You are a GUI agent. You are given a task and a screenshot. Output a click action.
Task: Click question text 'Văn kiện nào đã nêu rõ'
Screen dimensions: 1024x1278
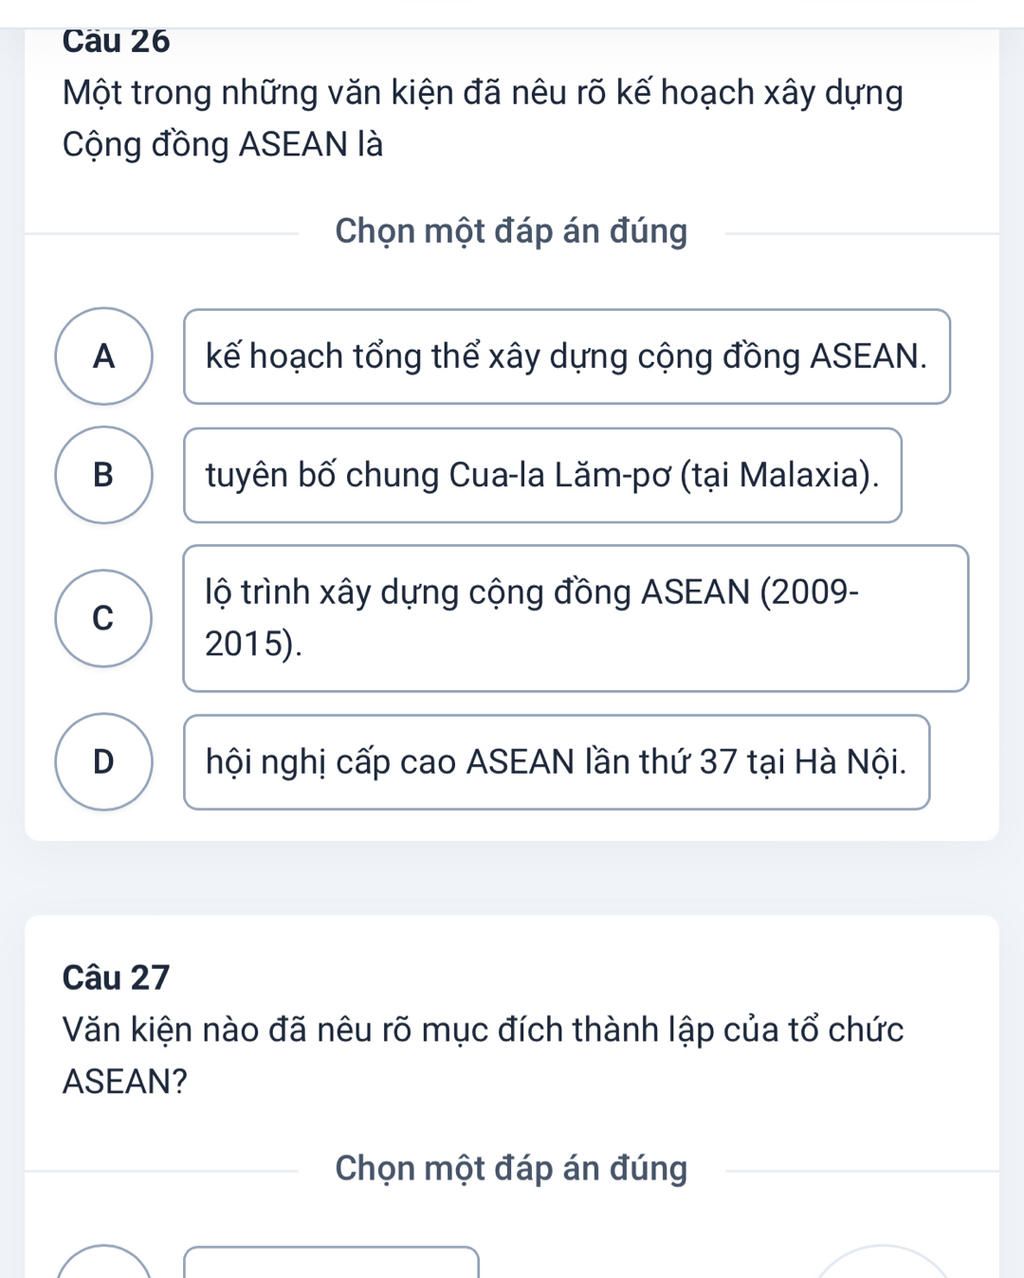point(482,1029)
